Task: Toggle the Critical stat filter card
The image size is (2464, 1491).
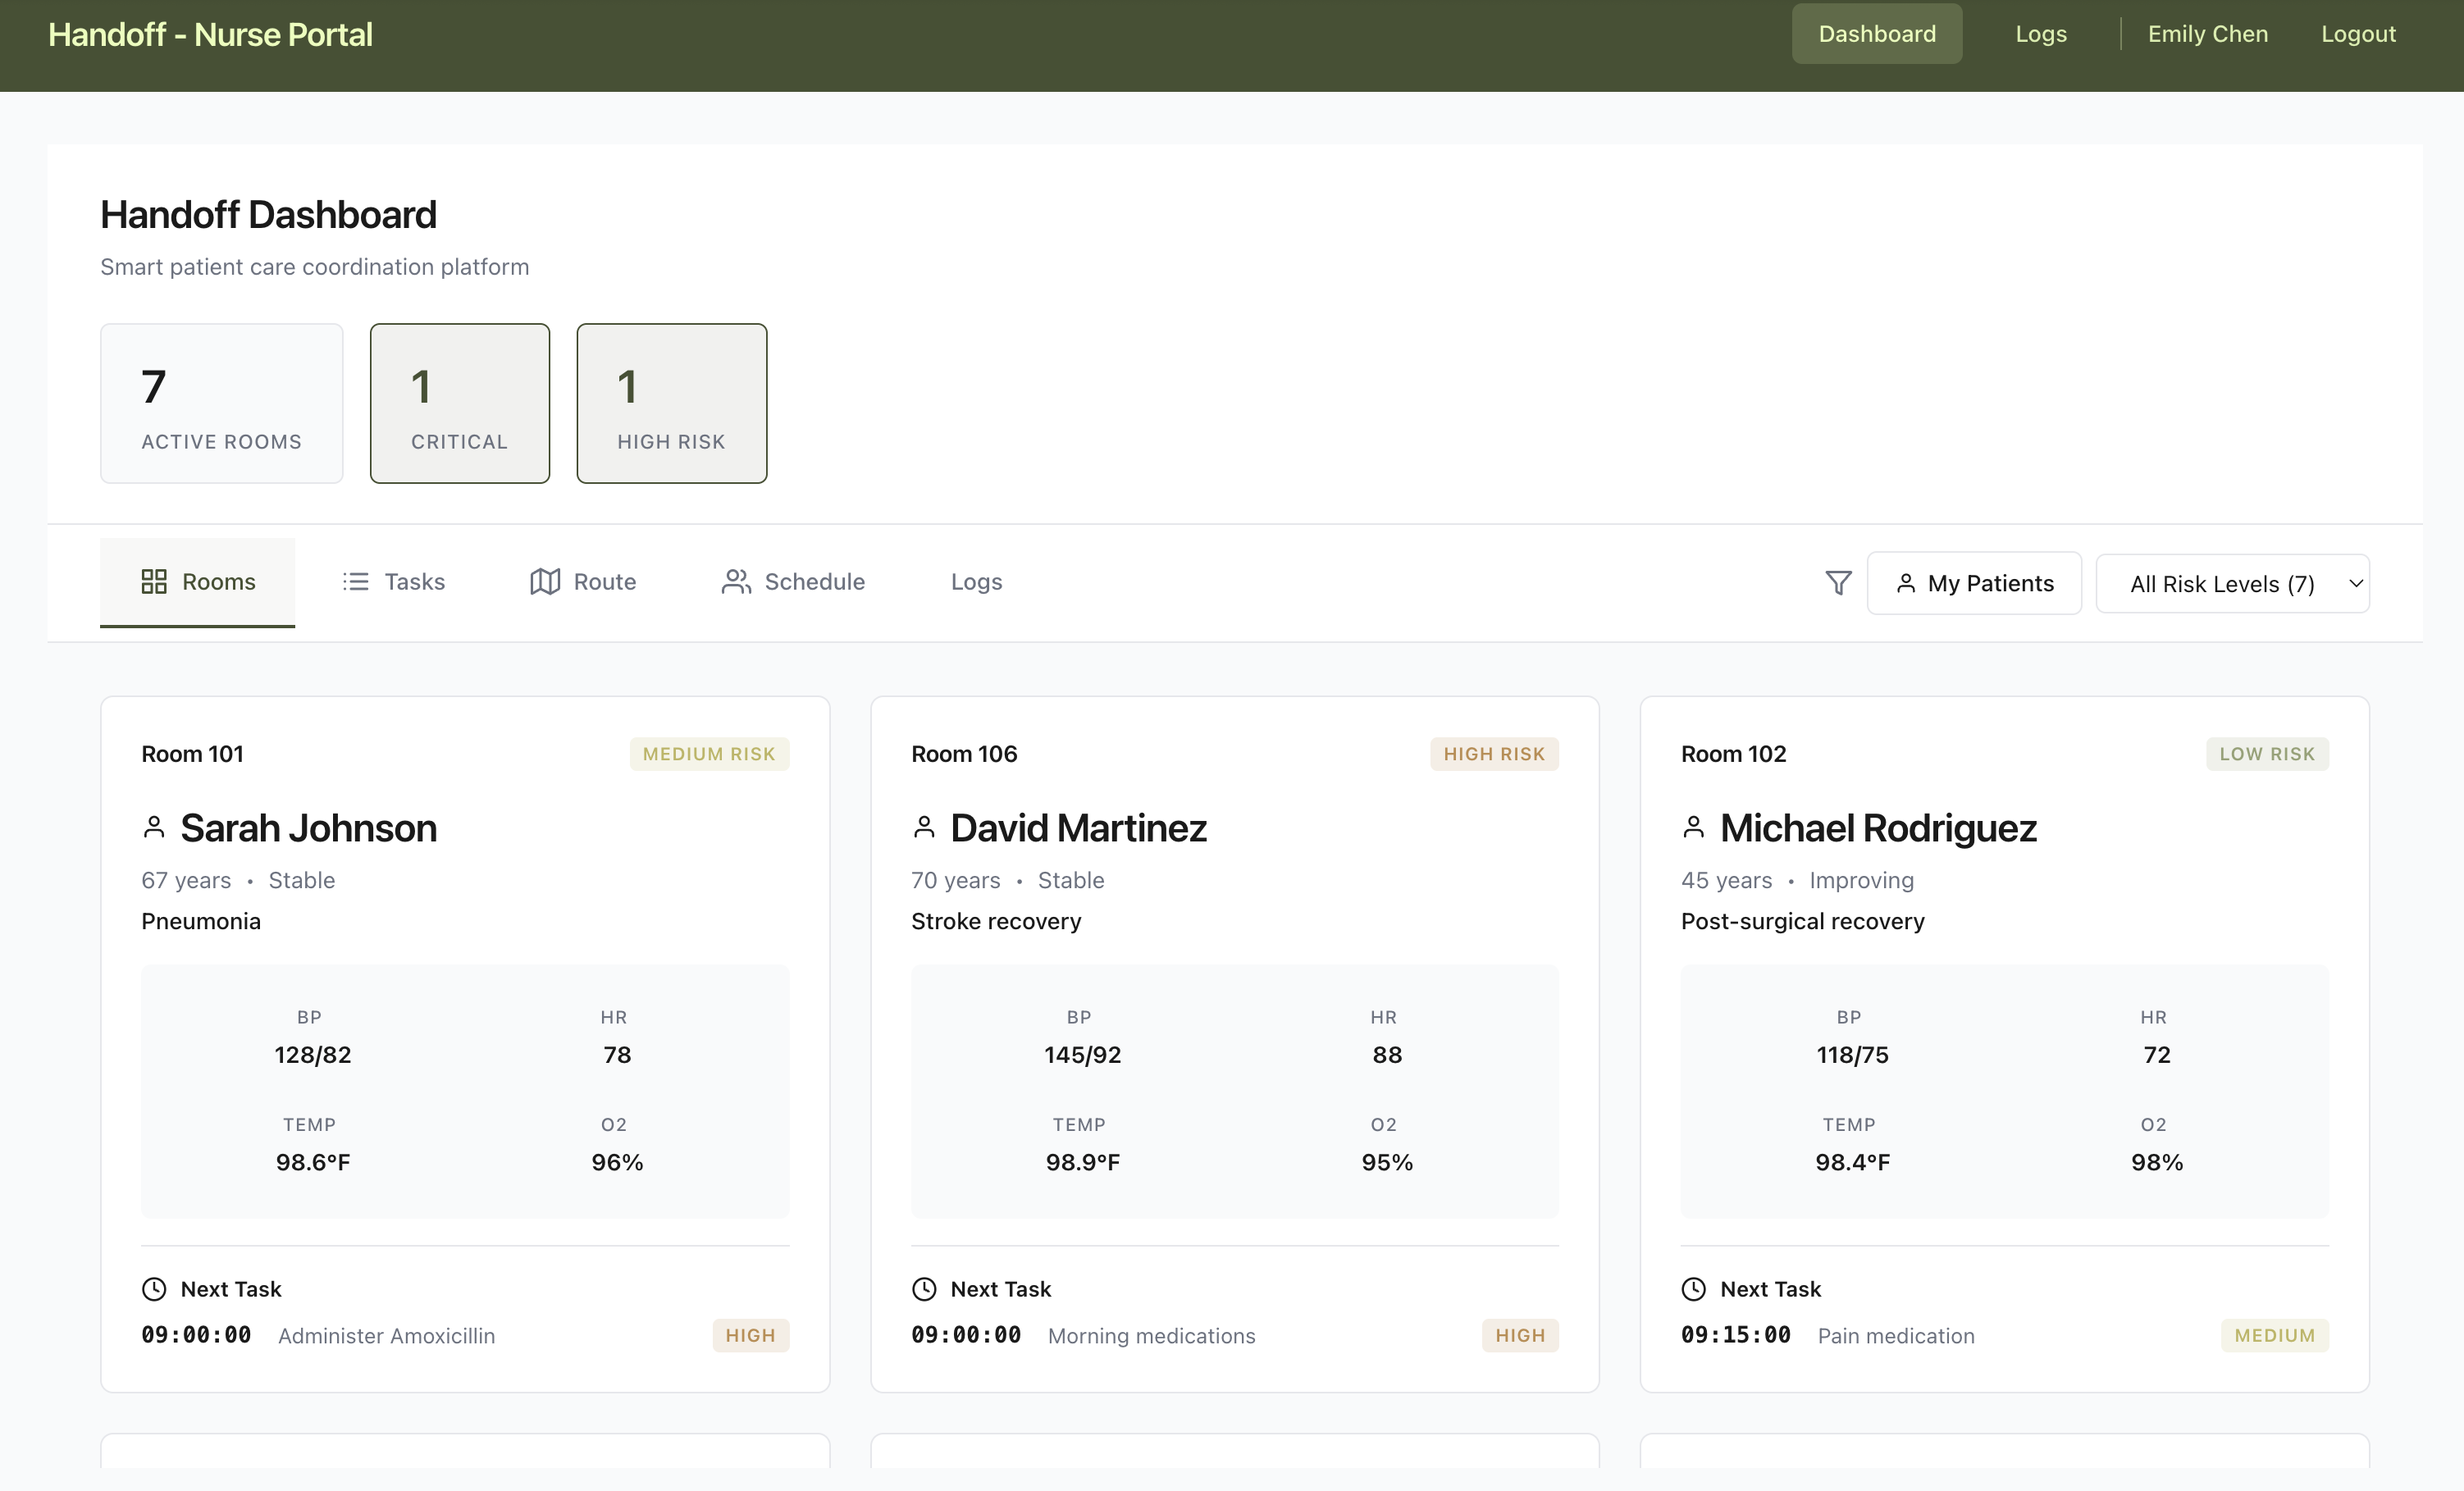Action: 459,403
